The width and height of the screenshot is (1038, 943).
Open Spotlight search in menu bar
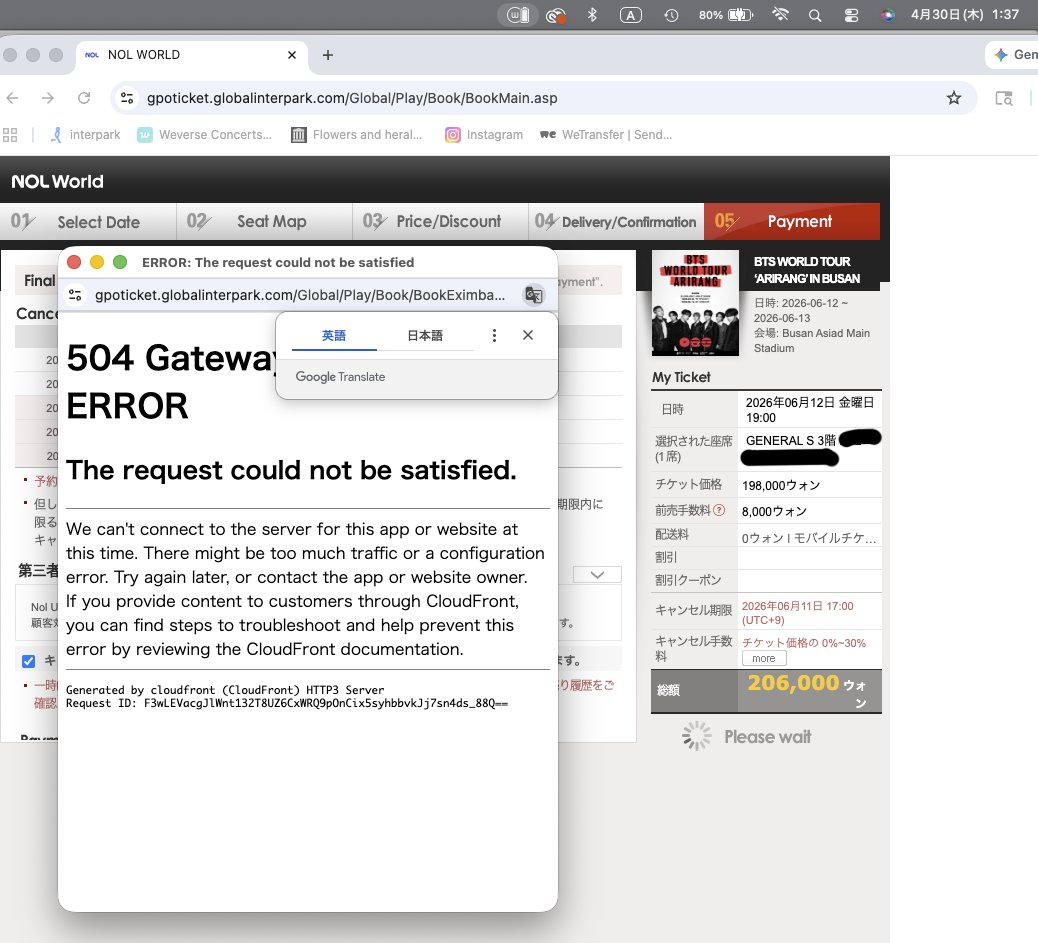pos(815,15)
